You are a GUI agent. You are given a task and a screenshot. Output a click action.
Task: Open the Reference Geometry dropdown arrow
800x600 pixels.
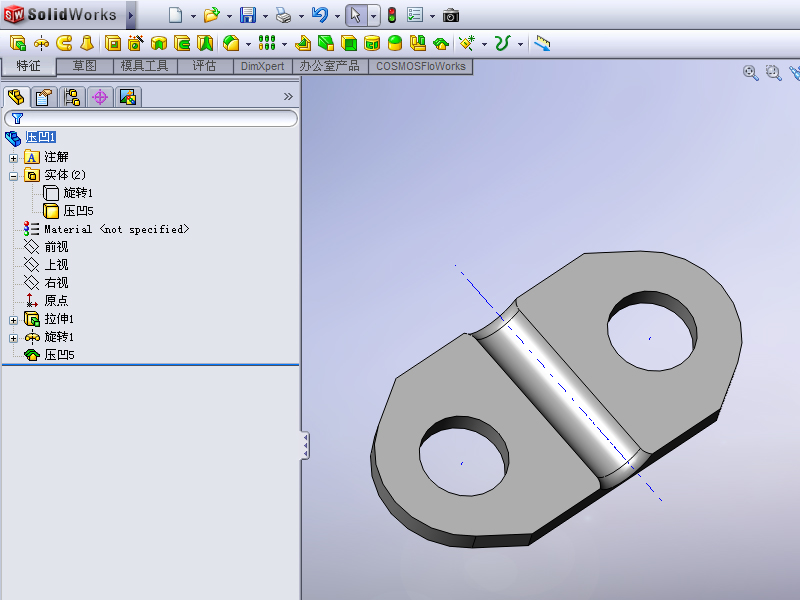484,44
